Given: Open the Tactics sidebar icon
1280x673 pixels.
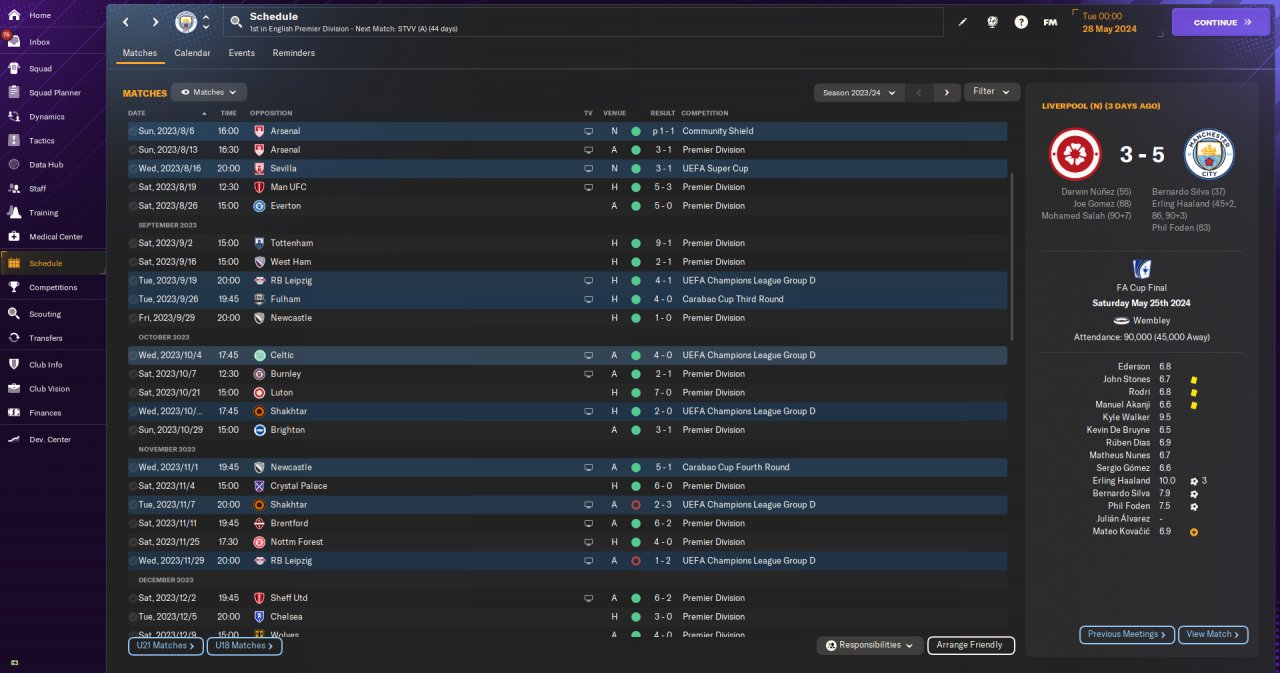Looking at the screenshot, I should 14,141.
